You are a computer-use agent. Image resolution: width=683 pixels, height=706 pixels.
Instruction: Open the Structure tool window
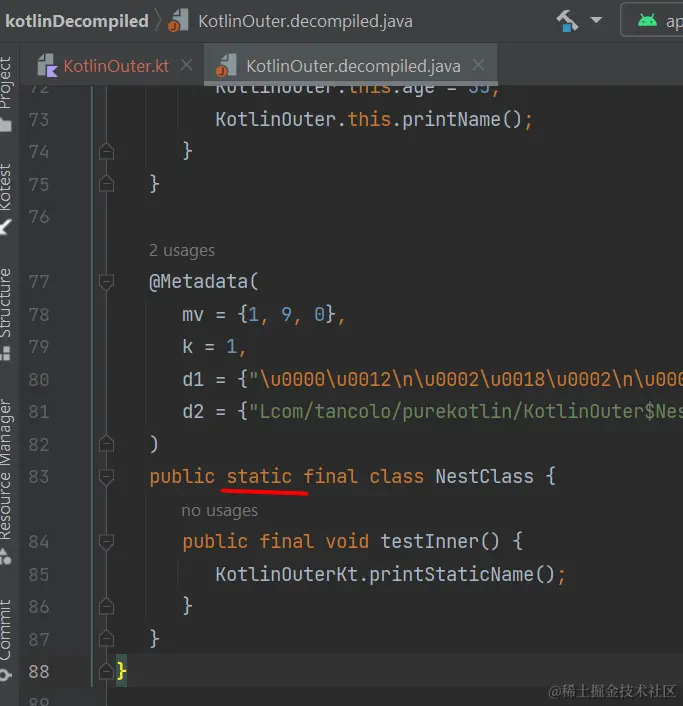[x=5, y=303]
